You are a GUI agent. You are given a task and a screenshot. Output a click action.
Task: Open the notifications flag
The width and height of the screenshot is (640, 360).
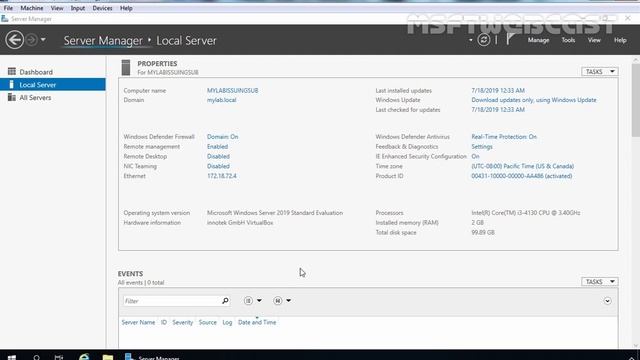tap(510, 39)
